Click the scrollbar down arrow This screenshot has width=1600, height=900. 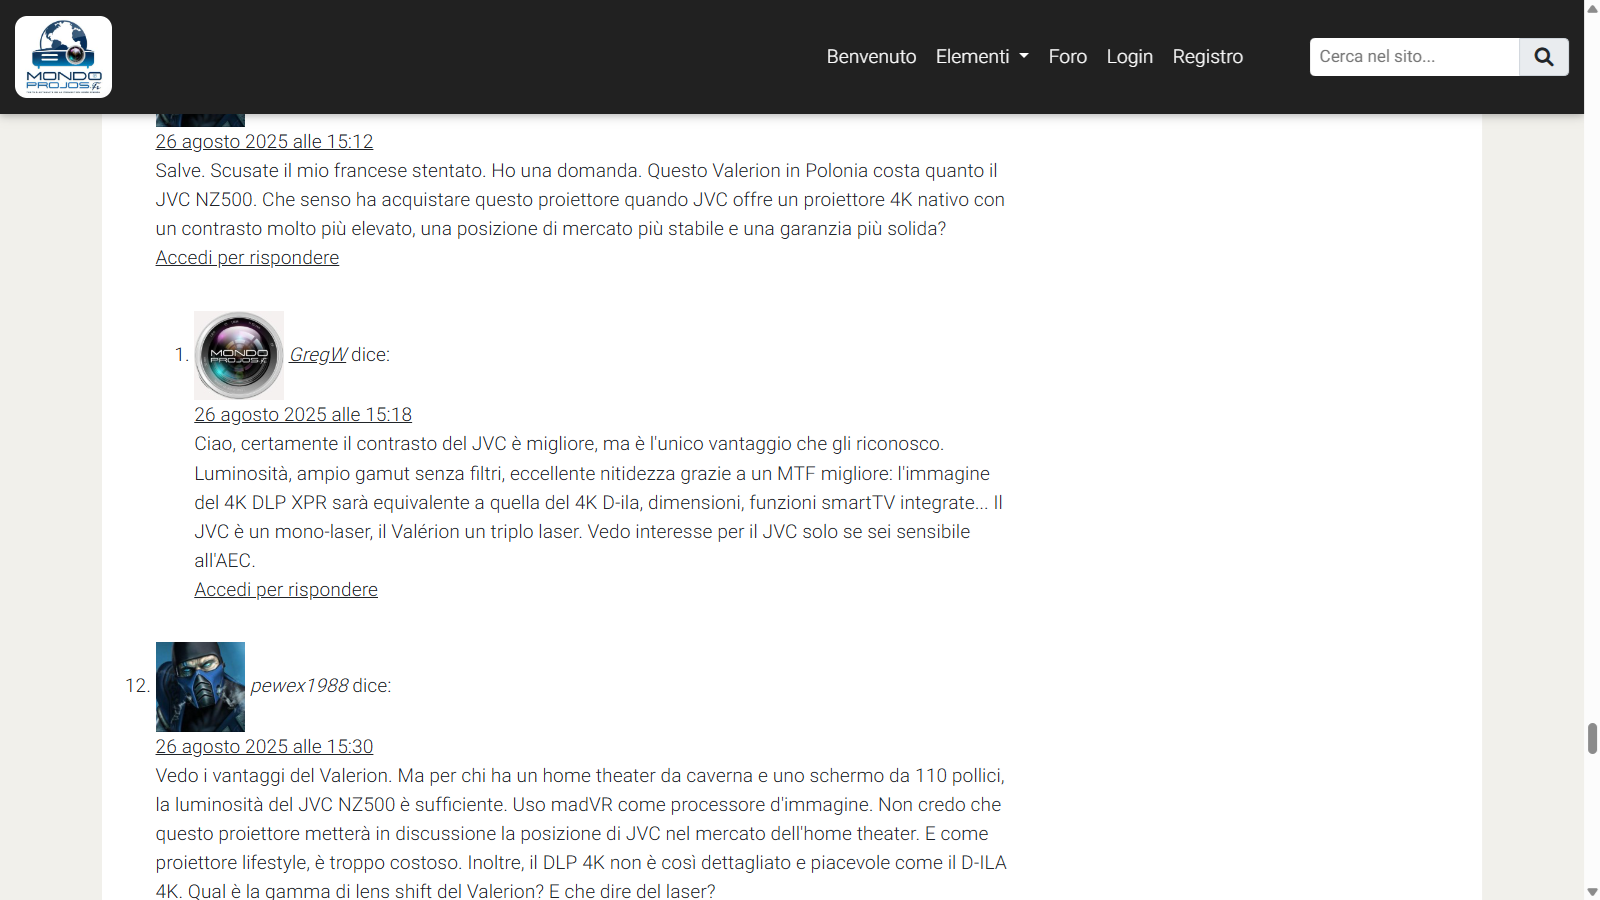coord(1592,892)
